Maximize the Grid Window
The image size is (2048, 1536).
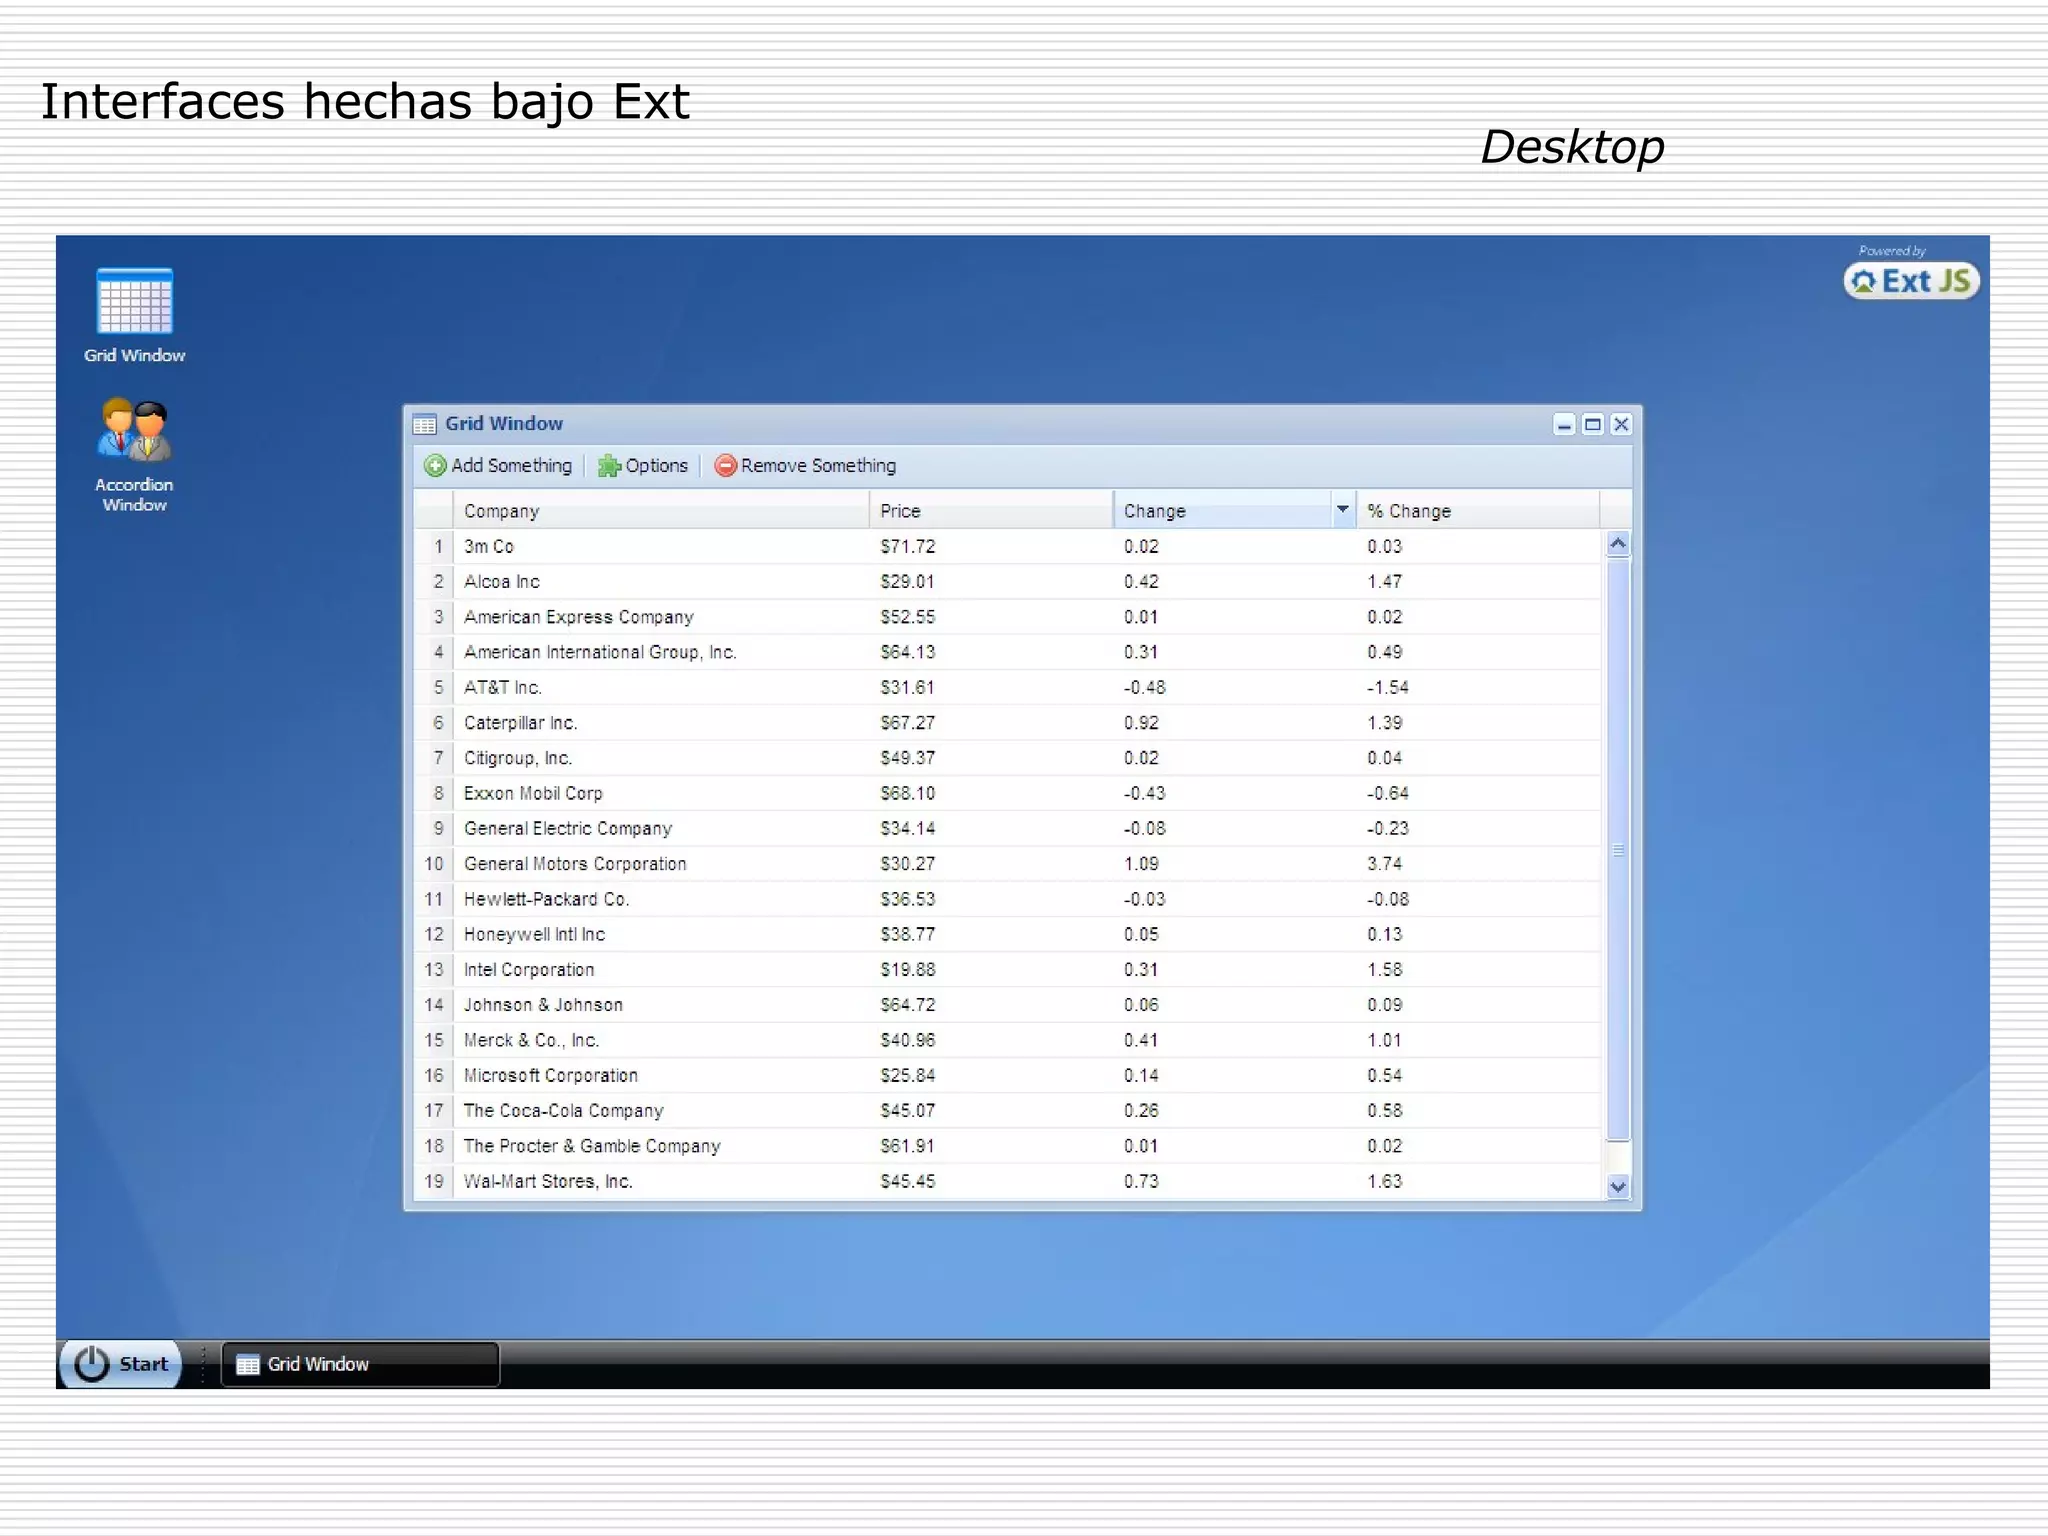click(x=1593, y=424)
